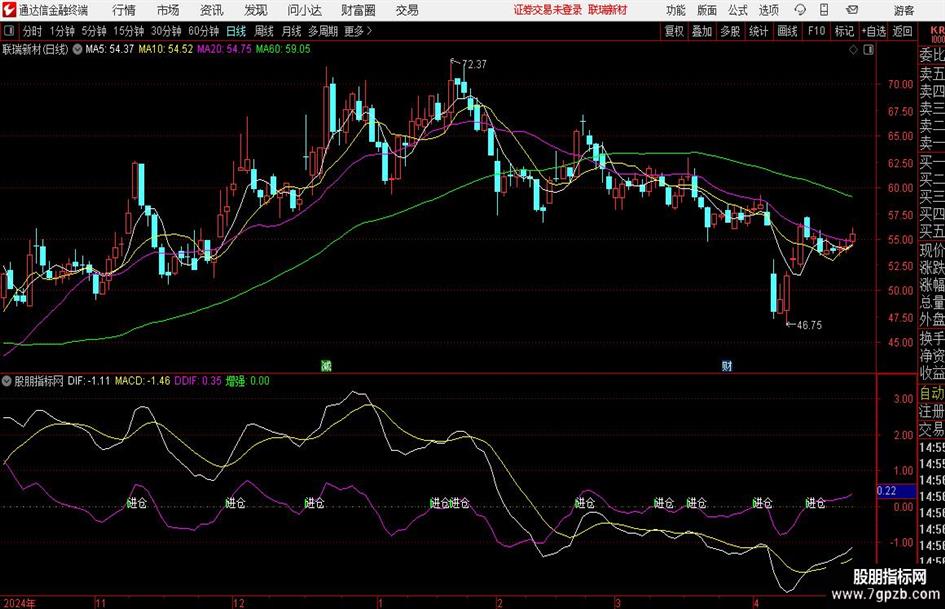This screenshot has width=945, height=609.
Task: Click the 通达信 red logo icon
Action: (x=8, y=10)
